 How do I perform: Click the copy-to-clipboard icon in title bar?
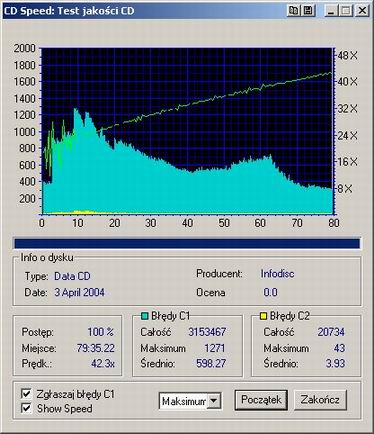click(x=294, y=11)
